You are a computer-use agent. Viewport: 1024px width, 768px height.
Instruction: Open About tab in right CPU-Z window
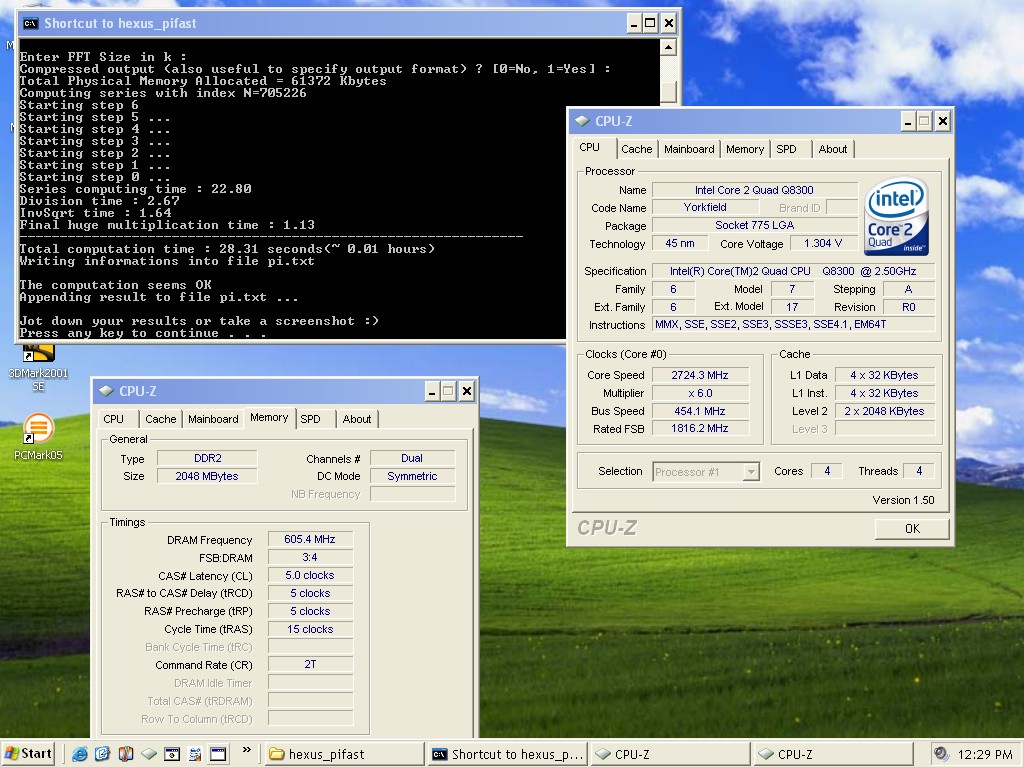833,149
